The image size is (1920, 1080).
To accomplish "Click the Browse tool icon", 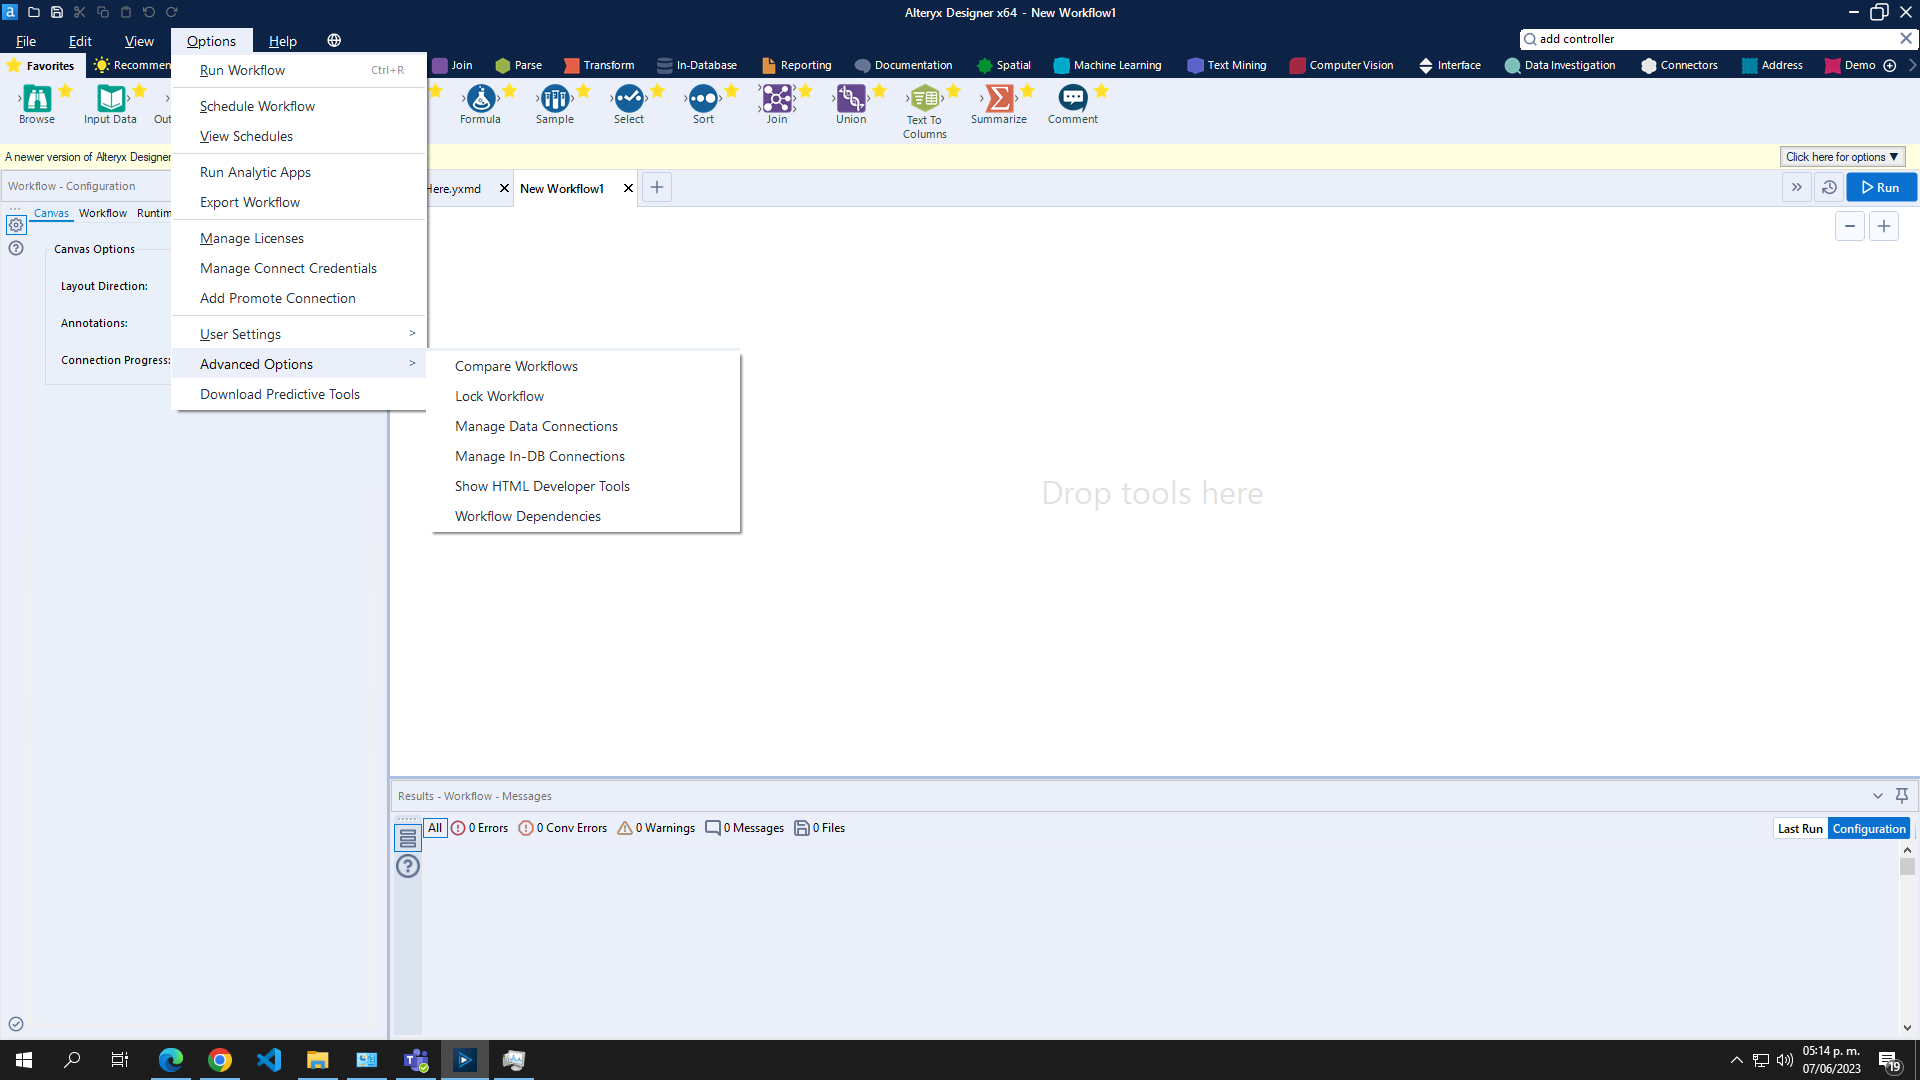I will pyautogui.click(x=37, y=100).
